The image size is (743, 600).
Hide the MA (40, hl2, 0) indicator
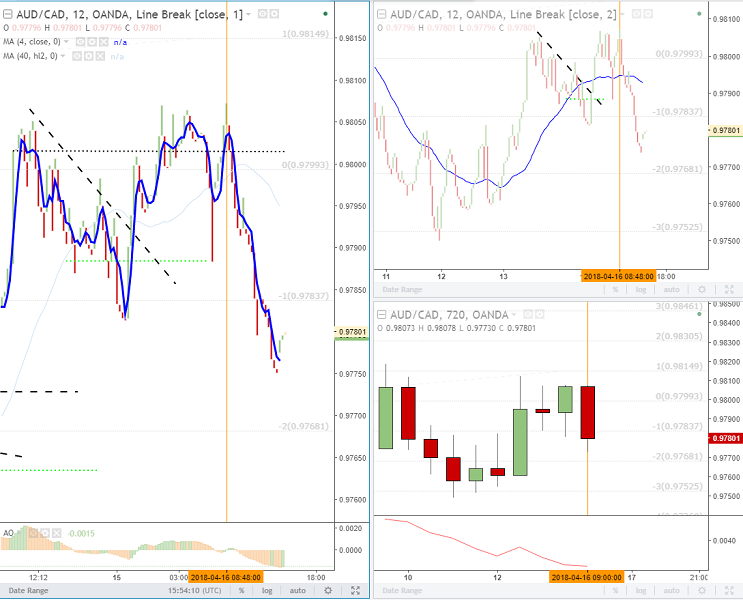coord(77,56)
